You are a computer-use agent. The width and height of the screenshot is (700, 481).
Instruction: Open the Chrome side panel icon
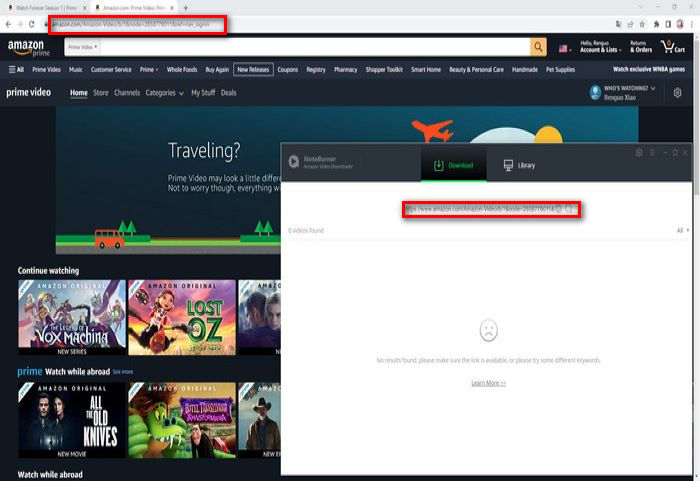pos(668,24)
